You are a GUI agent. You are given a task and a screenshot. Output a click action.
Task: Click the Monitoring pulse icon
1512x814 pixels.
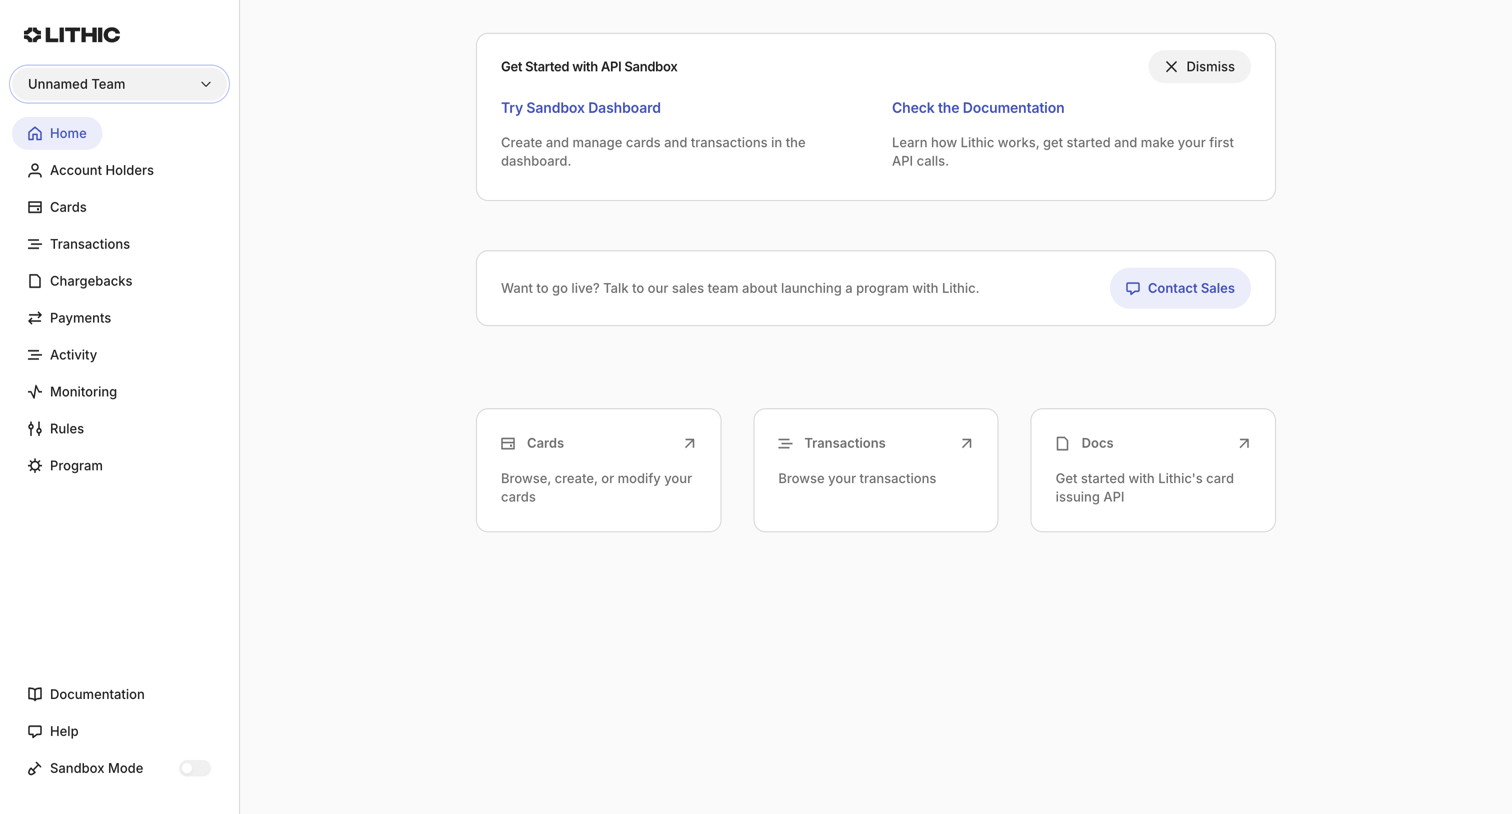[35, 392]
